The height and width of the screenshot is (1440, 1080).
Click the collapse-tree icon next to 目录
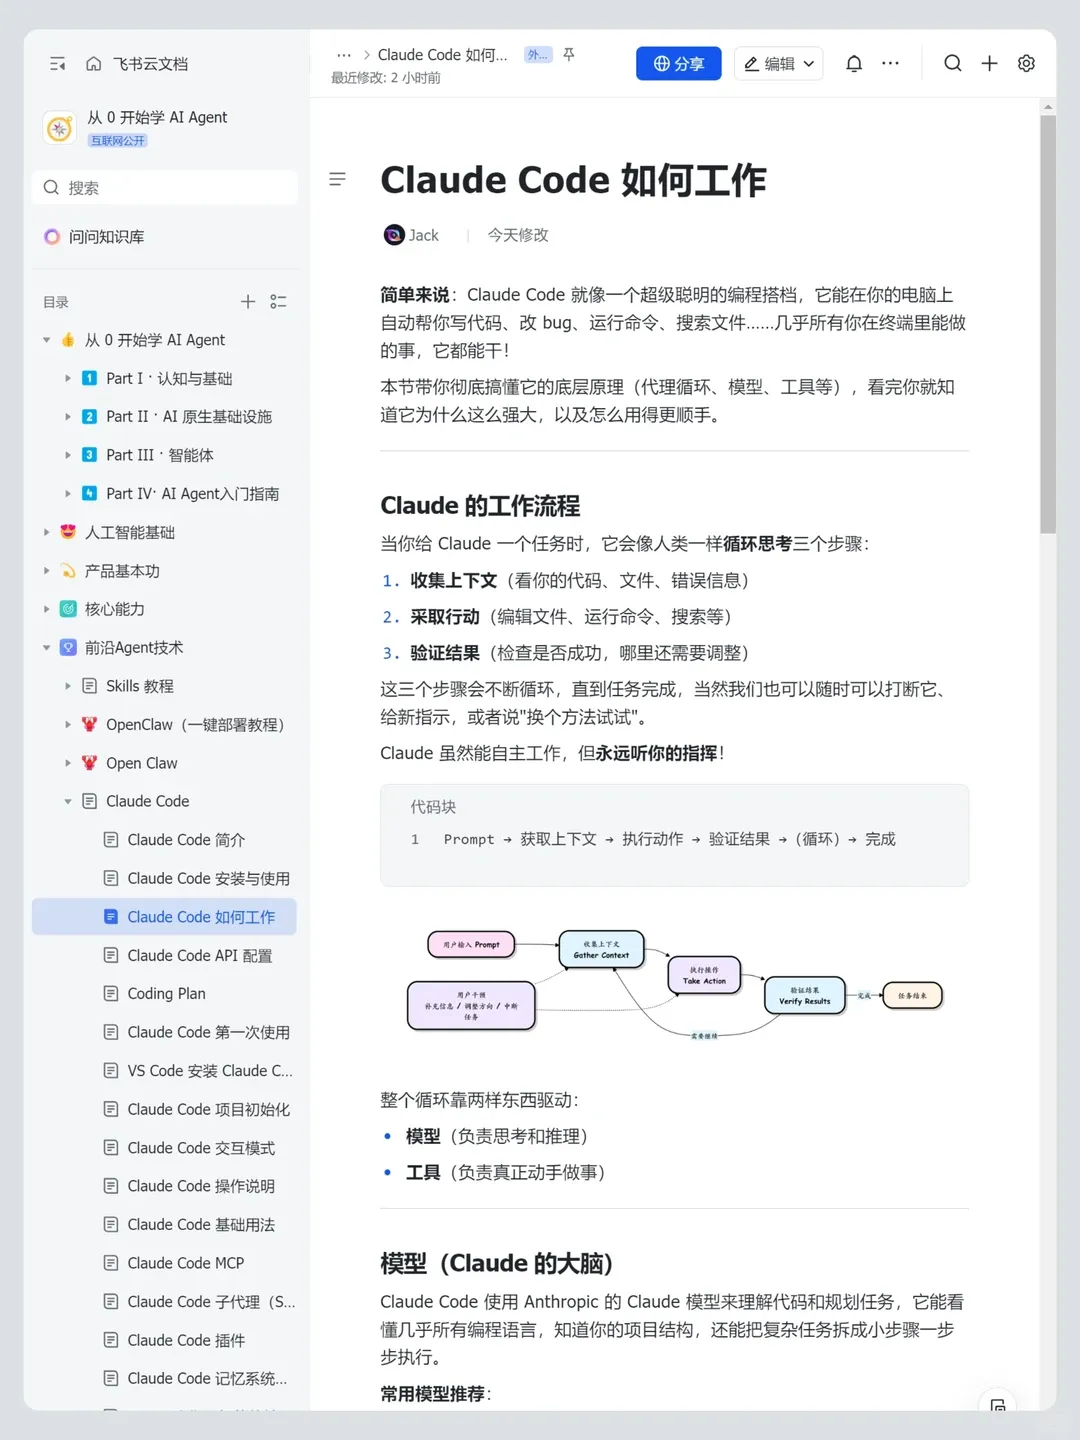click(278, 302)
